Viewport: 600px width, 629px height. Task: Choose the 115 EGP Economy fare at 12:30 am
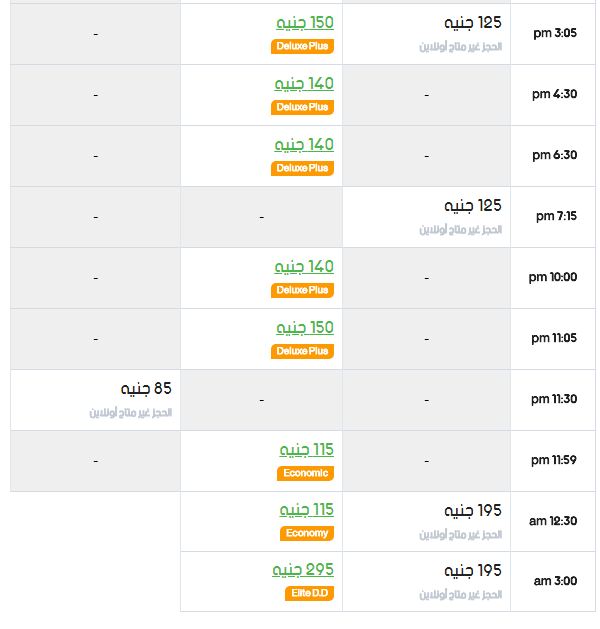pyautogui.click(x=306, y=510)
